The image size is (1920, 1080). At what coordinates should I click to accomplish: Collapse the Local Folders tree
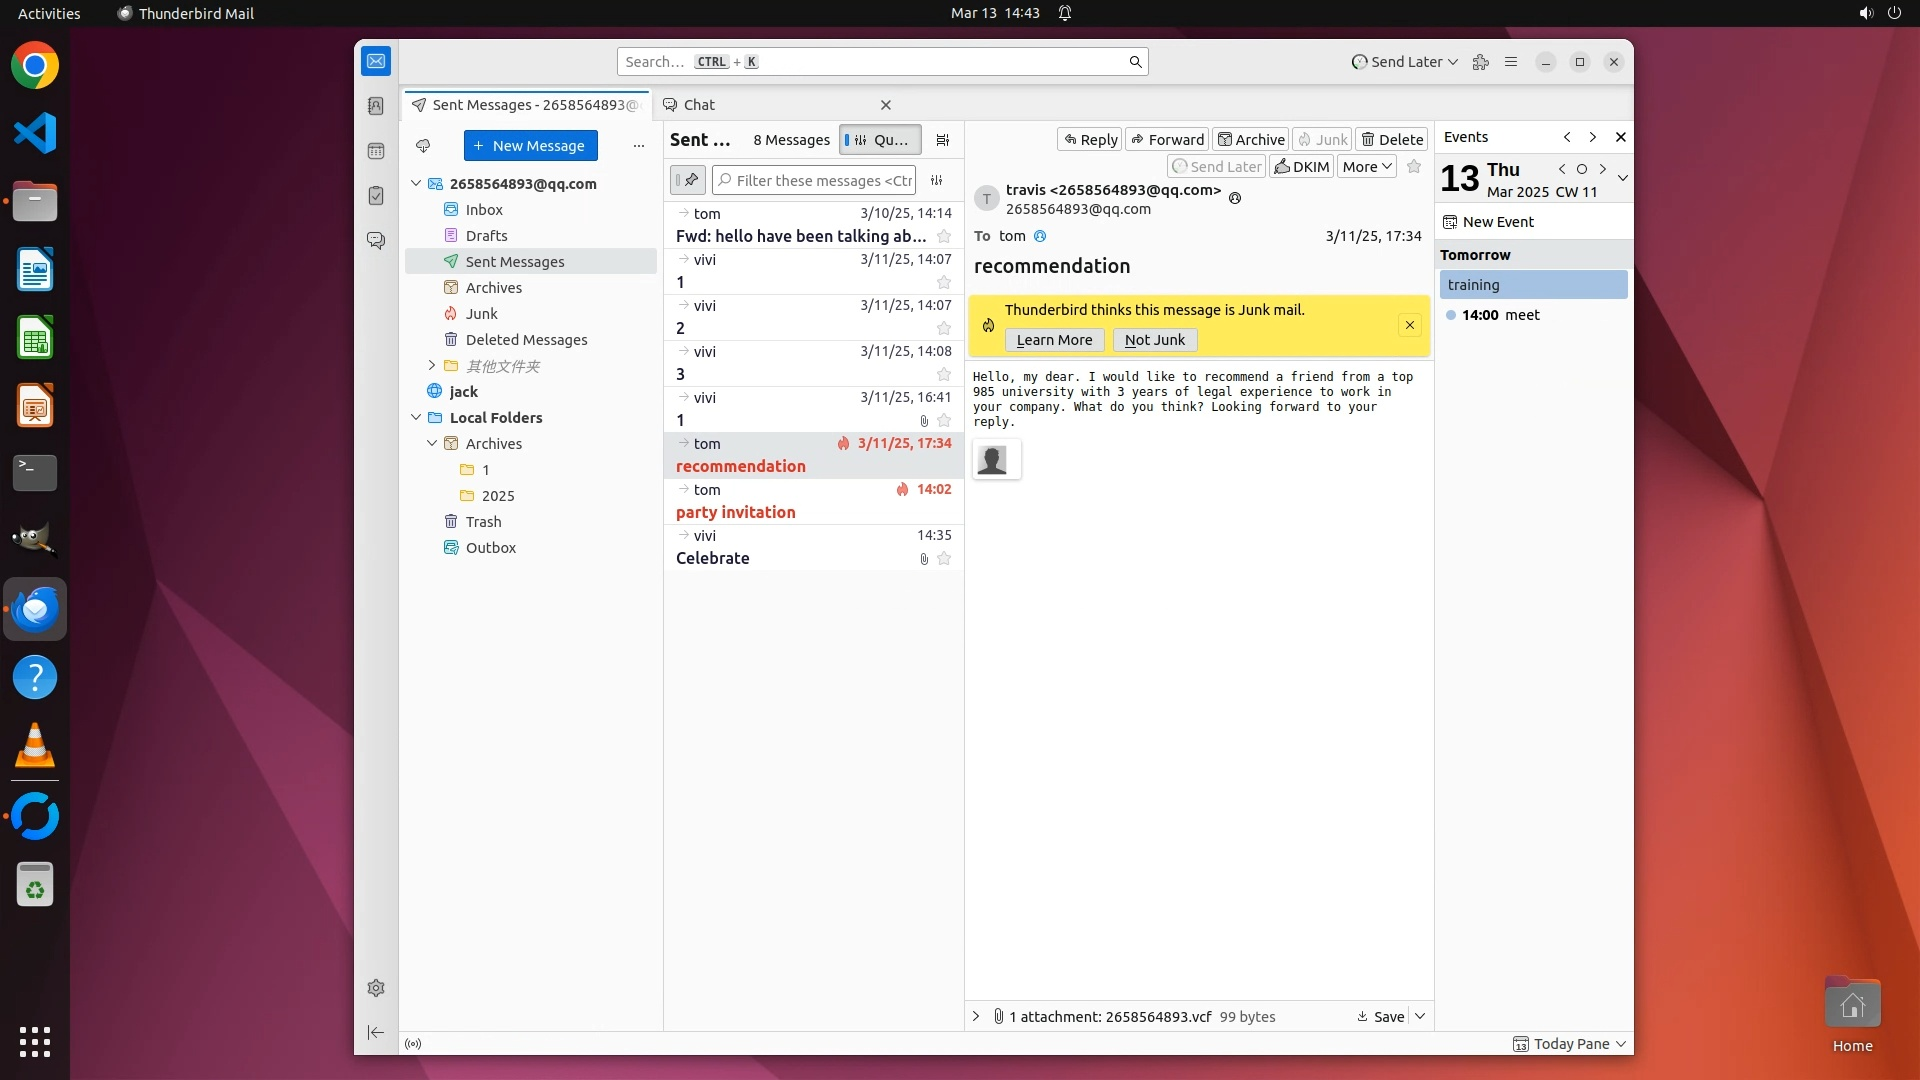pyautogui.click(x=416, y=418)
